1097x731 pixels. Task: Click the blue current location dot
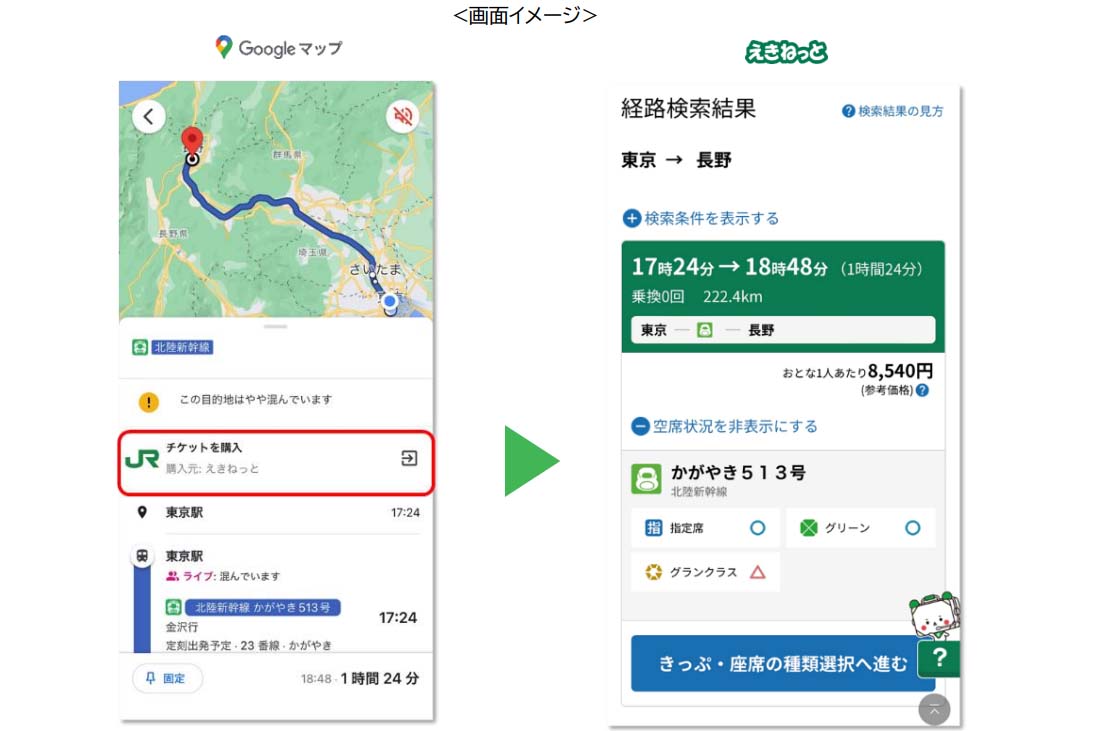(390, 302)
